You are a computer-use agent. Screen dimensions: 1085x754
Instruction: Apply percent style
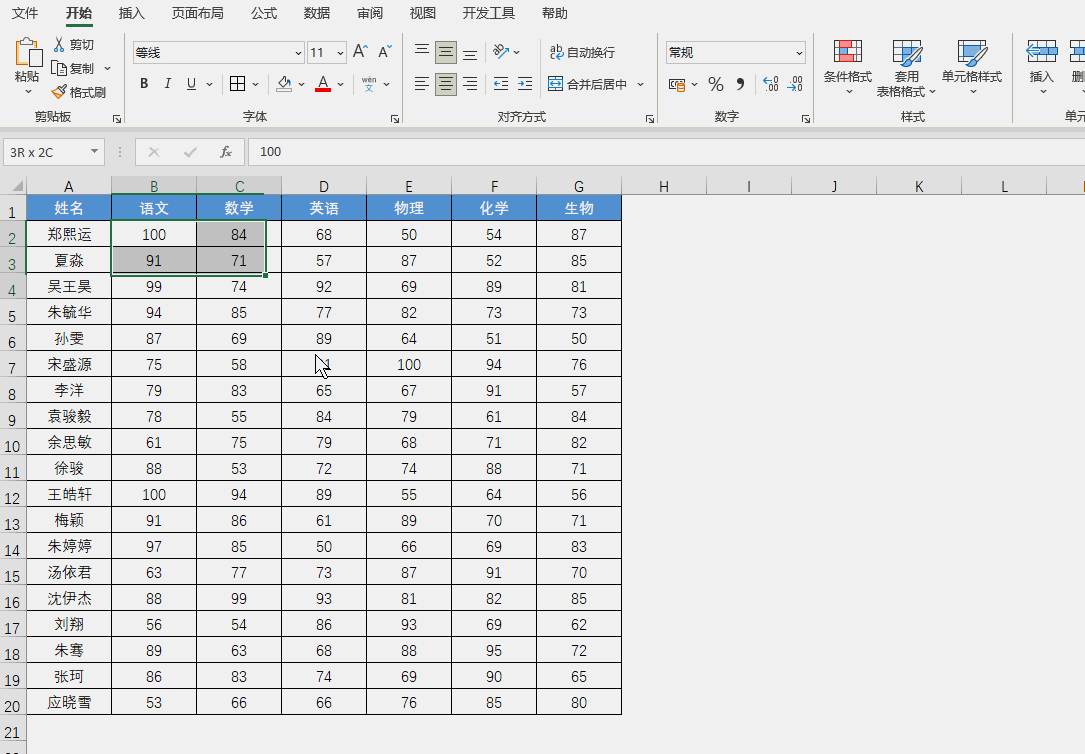(716, 84)
